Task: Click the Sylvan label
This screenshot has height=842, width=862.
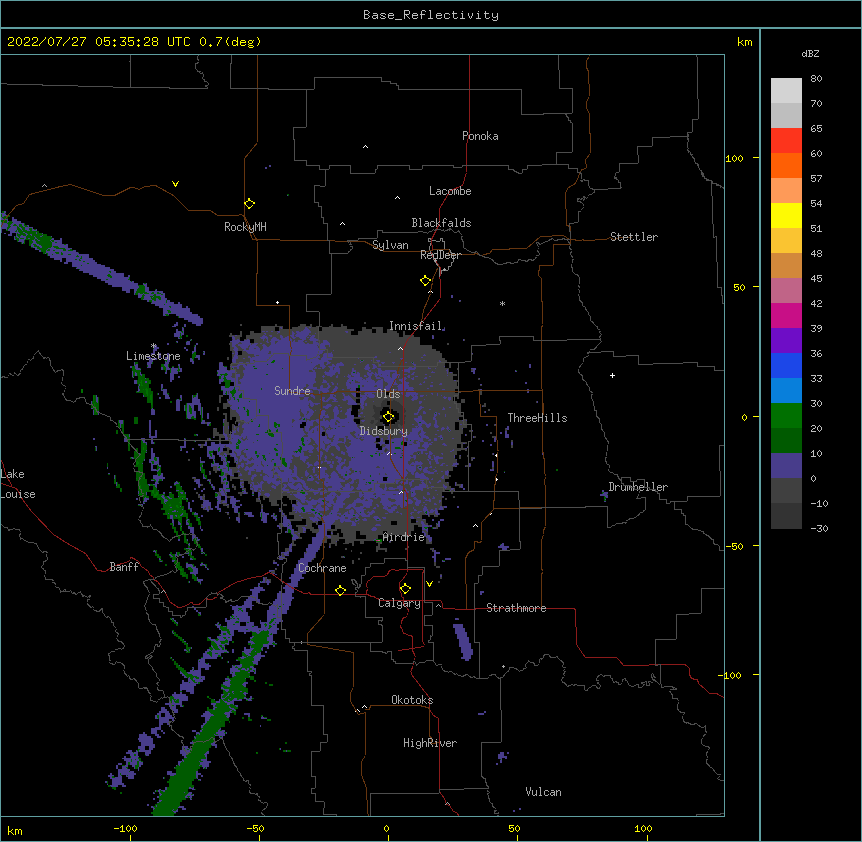Action: click(x=390, y=245)
